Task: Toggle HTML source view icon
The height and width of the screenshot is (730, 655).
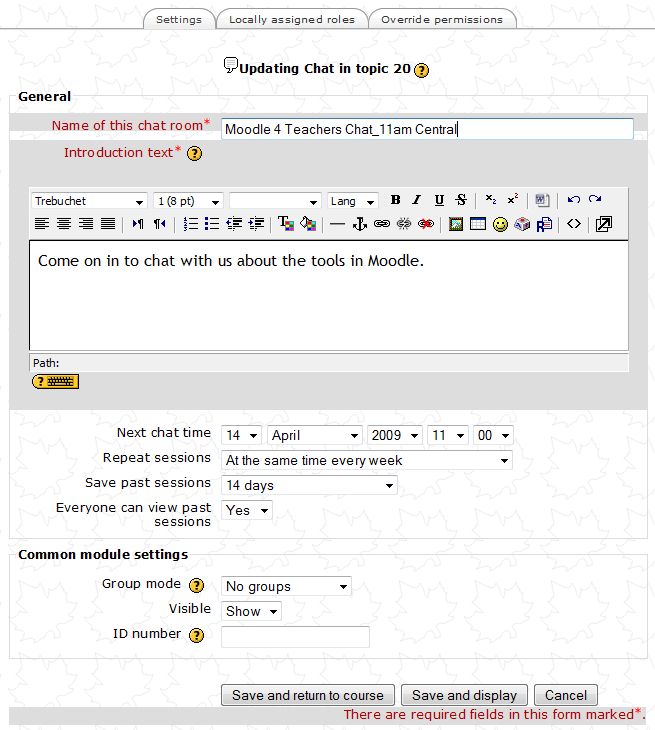Action: [x=574, y=224]
